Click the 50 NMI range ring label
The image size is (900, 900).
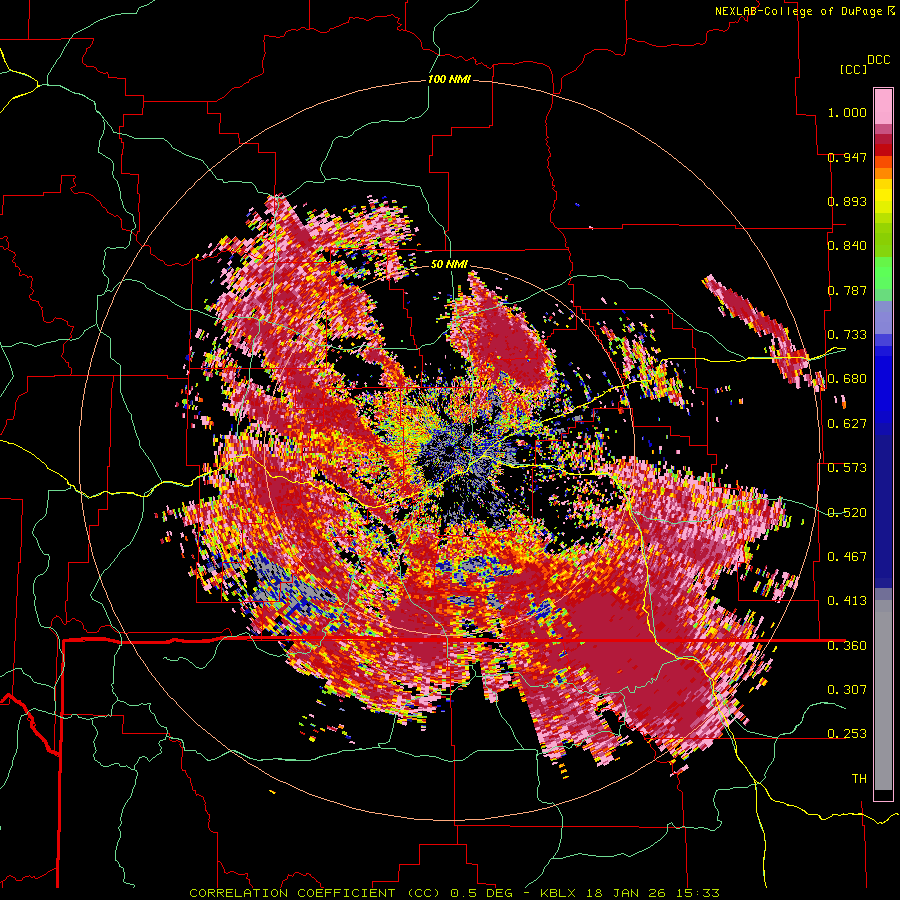click(x=449, y=264)
